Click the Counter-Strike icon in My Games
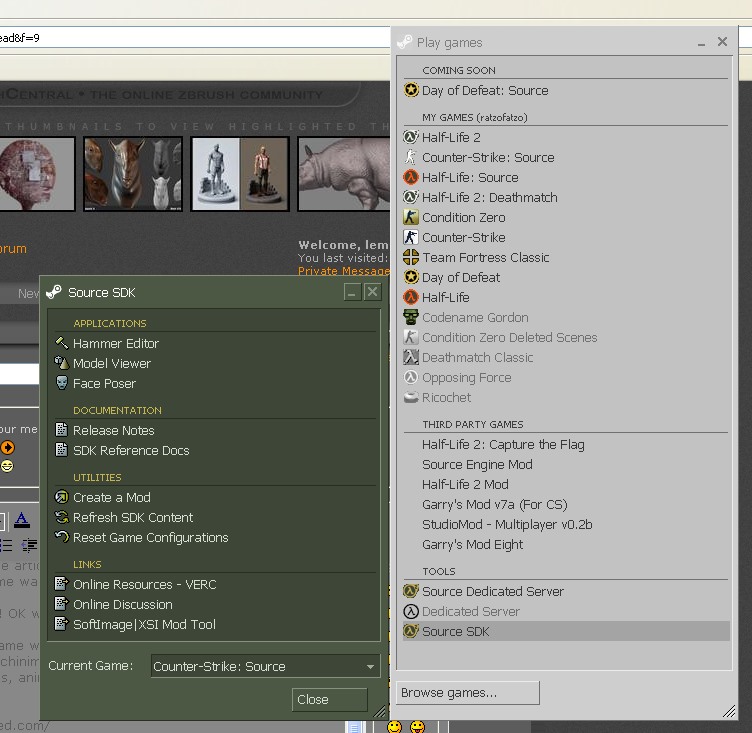This screenshot has height=733, width=752. coord(411,237)
